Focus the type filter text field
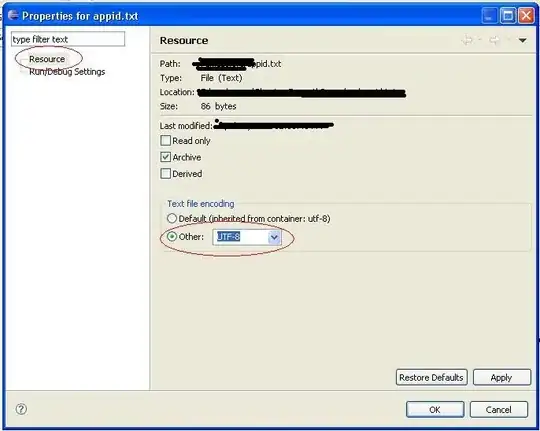Screen dimensions: 540x431 68,39
